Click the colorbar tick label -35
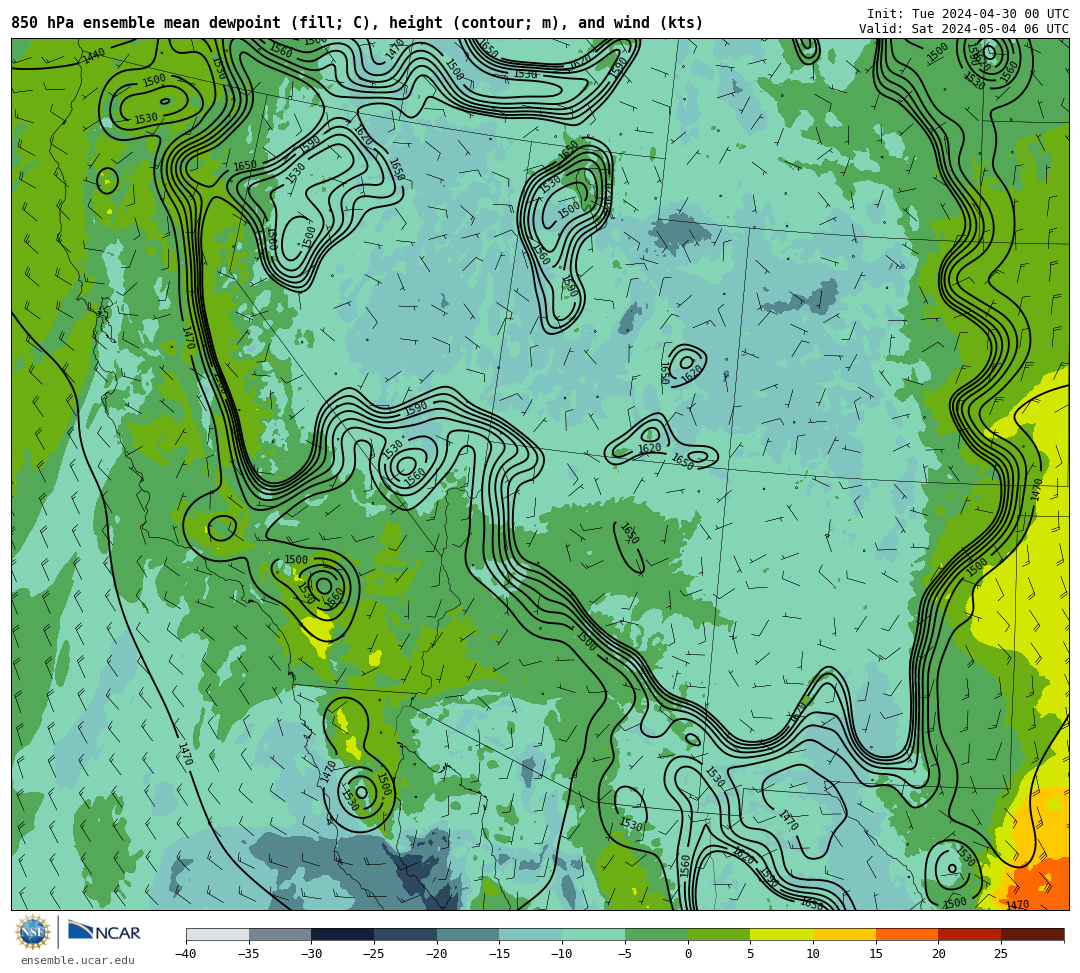Screen dimensions: 1080x973 coord(249,954)
